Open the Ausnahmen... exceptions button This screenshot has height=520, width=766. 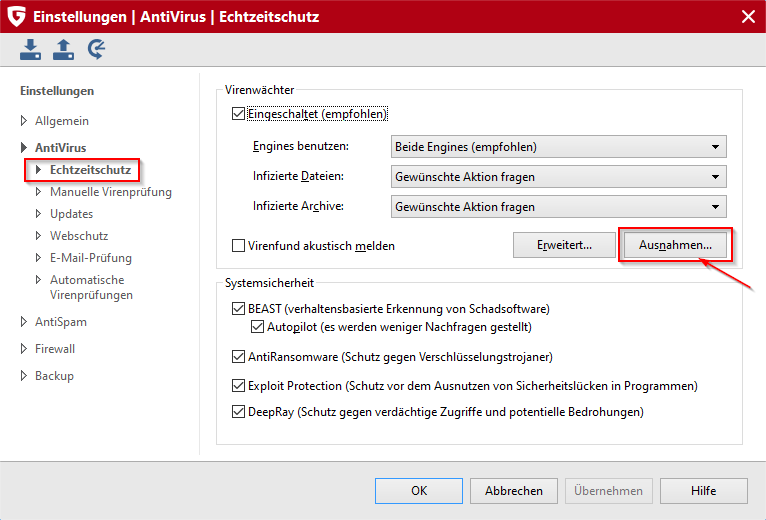click(x=675, y=245)
